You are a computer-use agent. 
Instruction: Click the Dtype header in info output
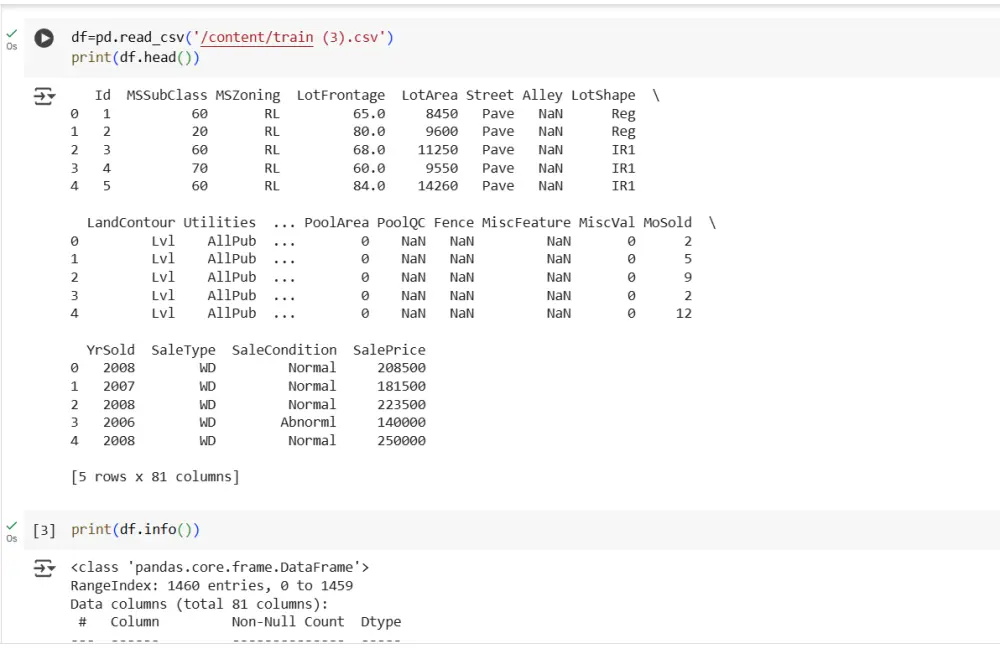pyautogui.click(x=380, y=621)
